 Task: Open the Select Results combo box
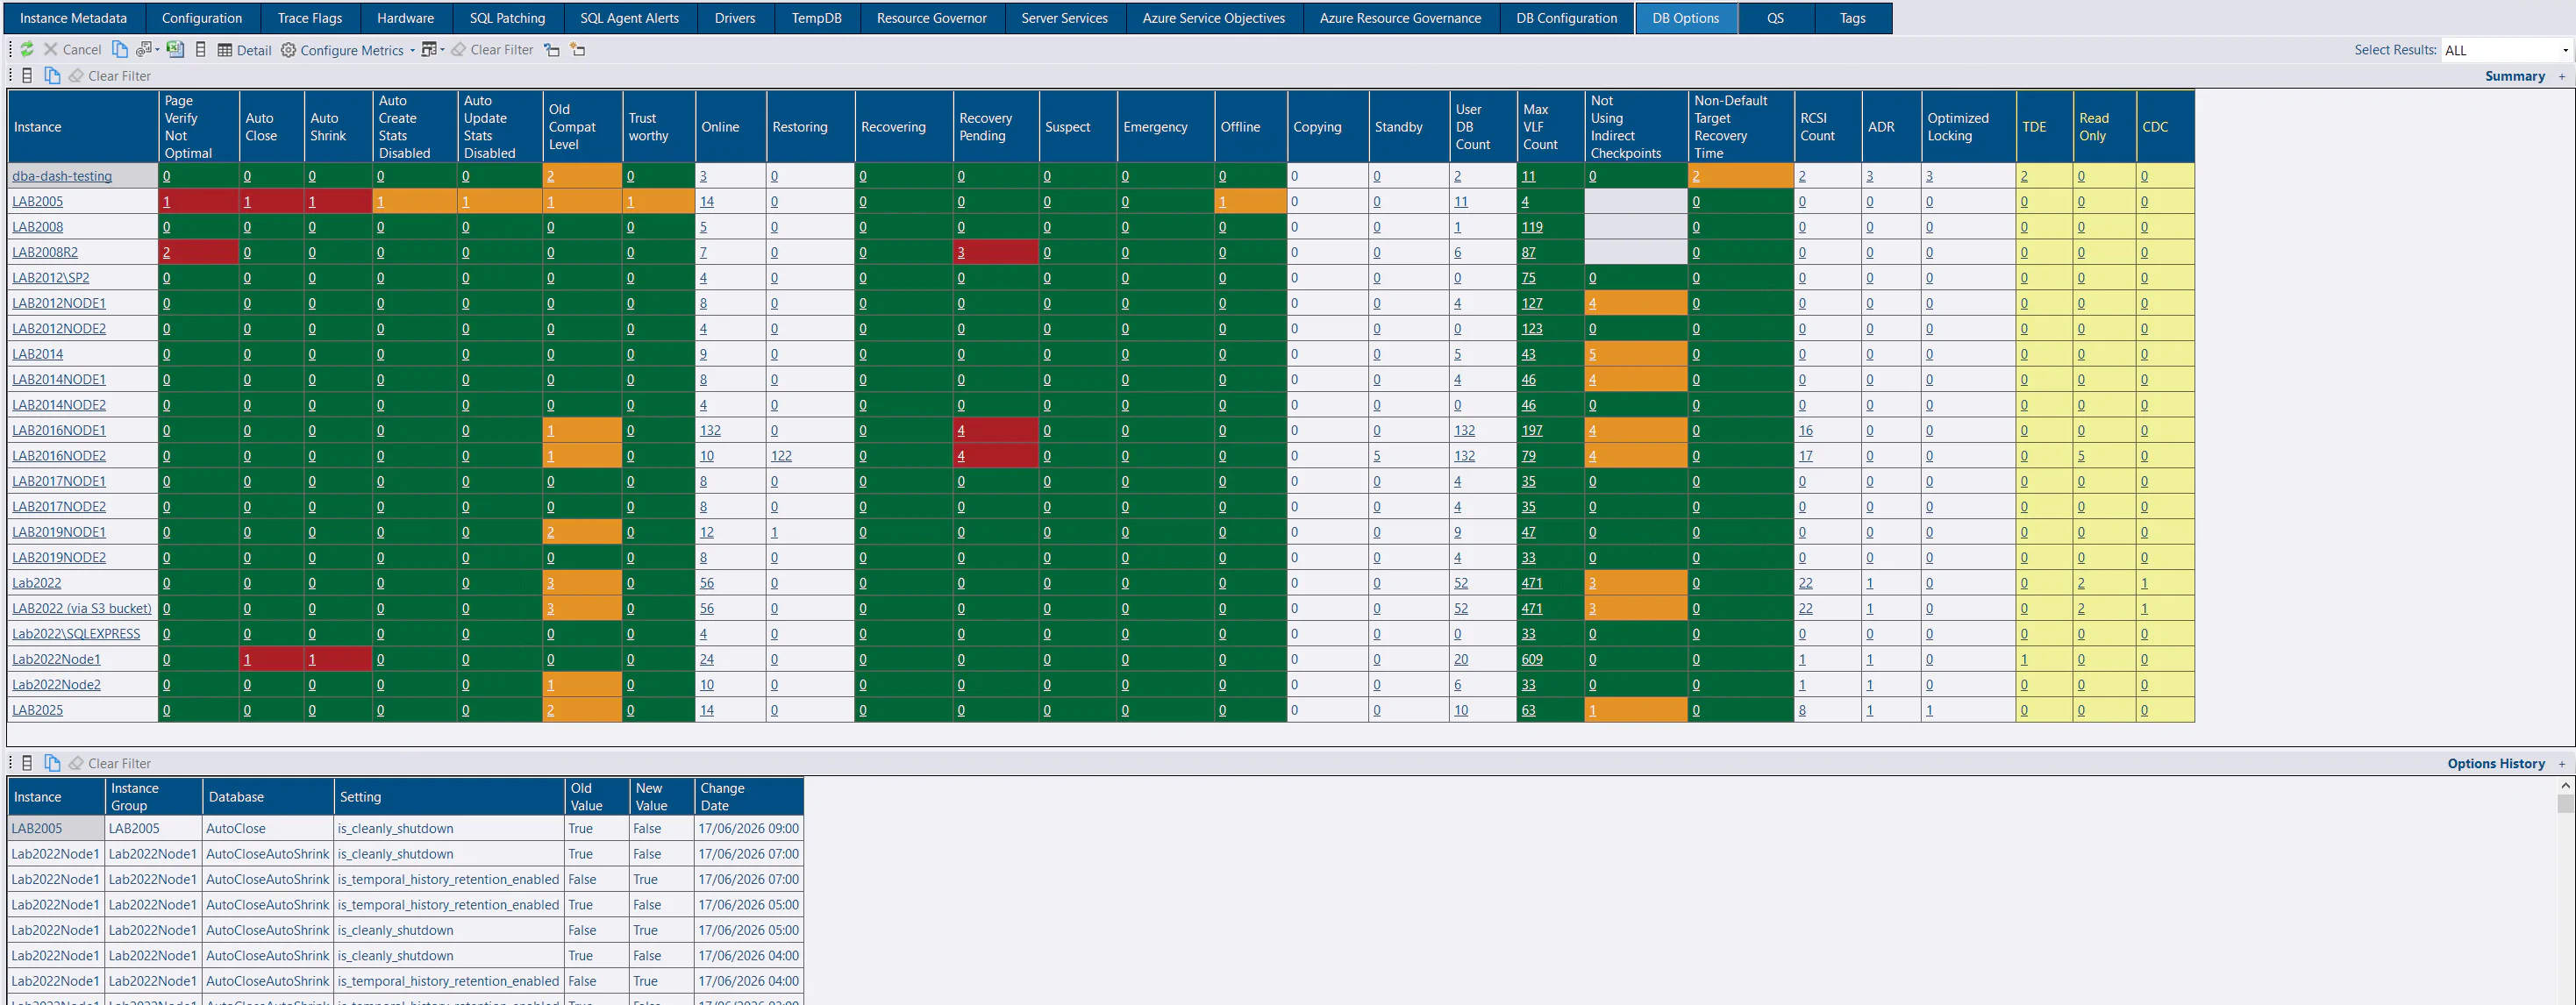[x=2506, y=50]
